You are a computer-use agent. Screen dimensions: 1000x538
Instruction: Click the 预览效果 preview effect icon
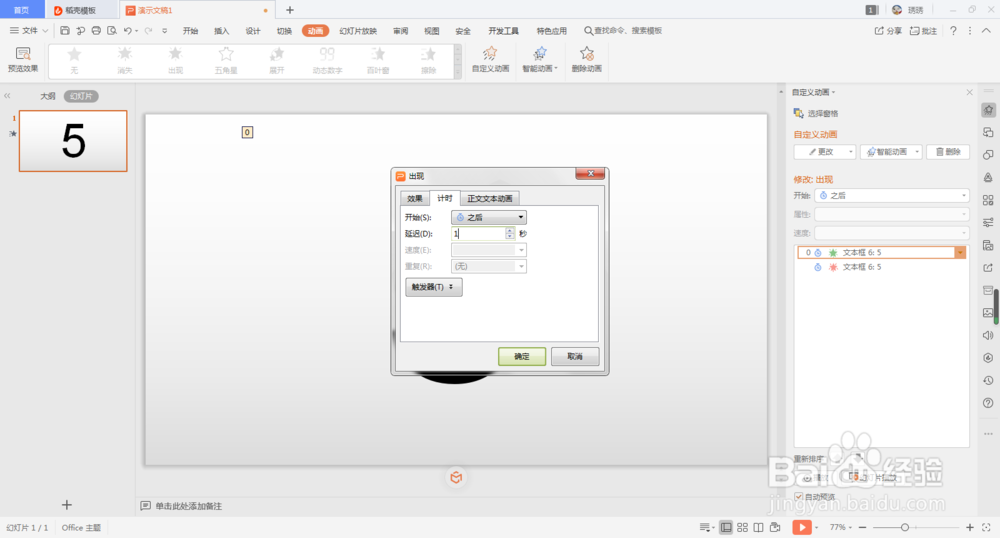click(x=23, y=54)
